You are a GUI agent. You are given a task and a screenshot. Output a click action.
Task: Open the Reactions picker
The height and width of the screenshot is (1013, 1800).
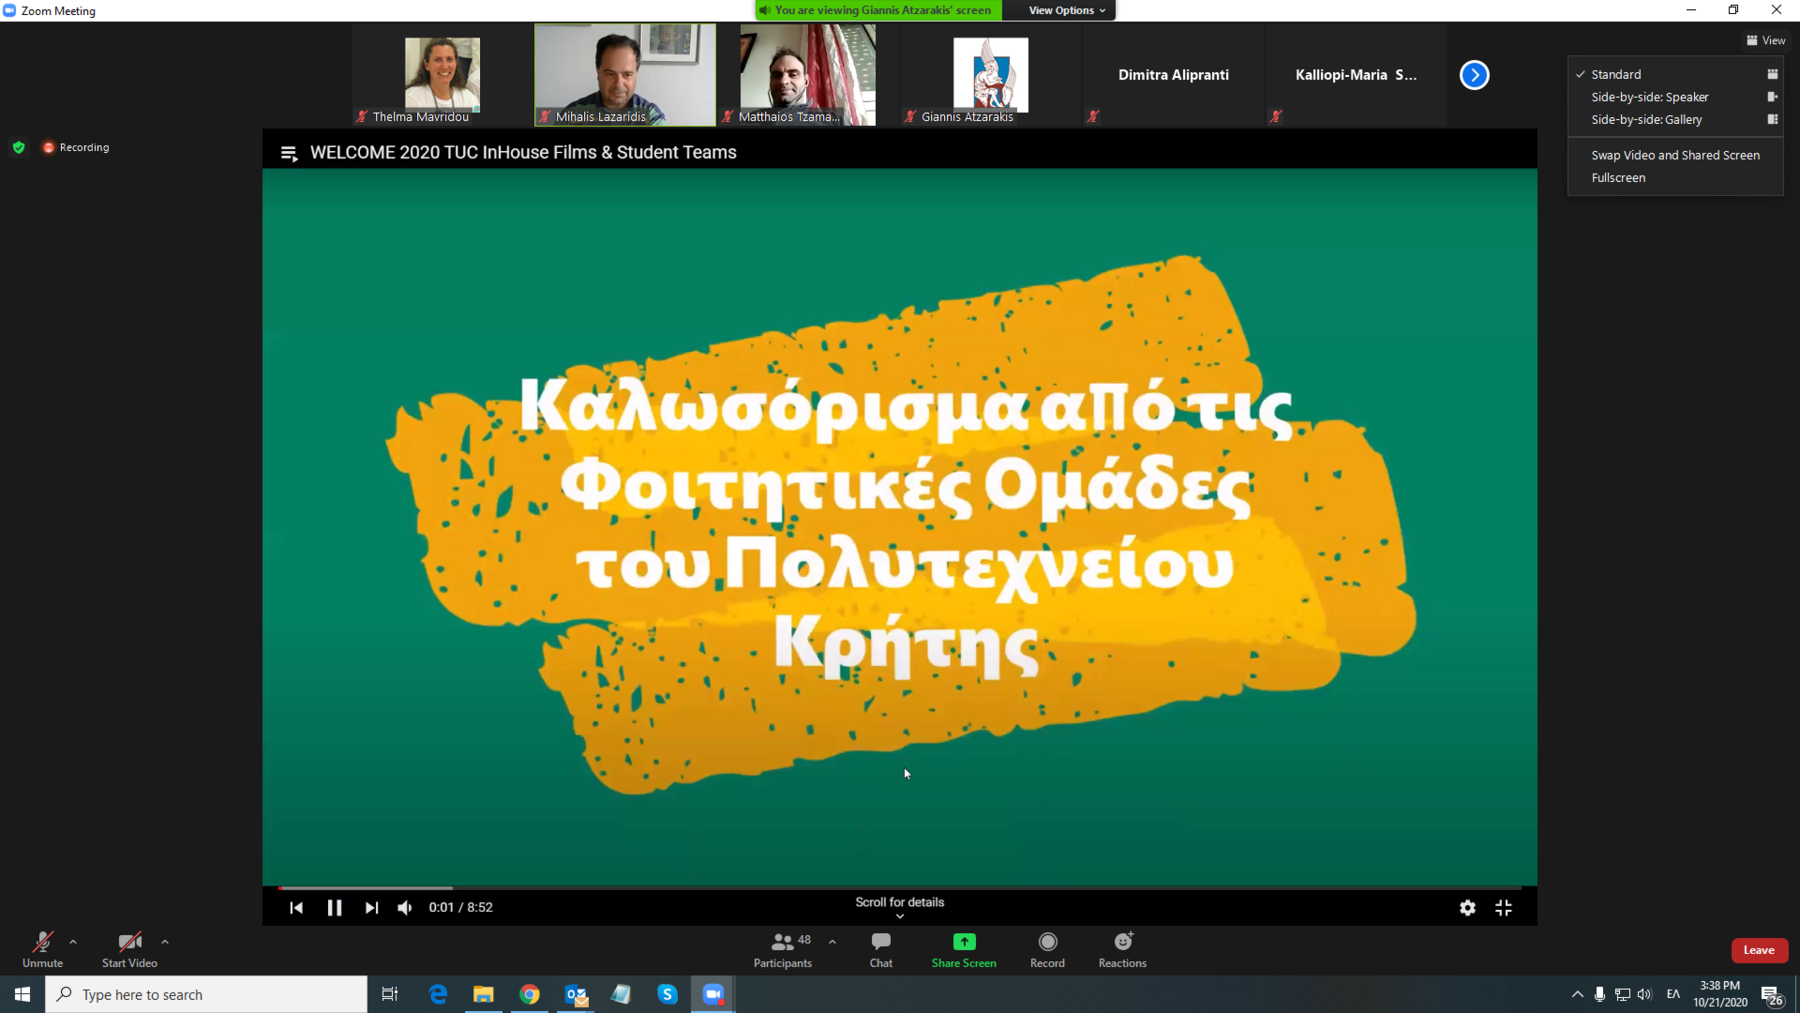pos(1122,949)
